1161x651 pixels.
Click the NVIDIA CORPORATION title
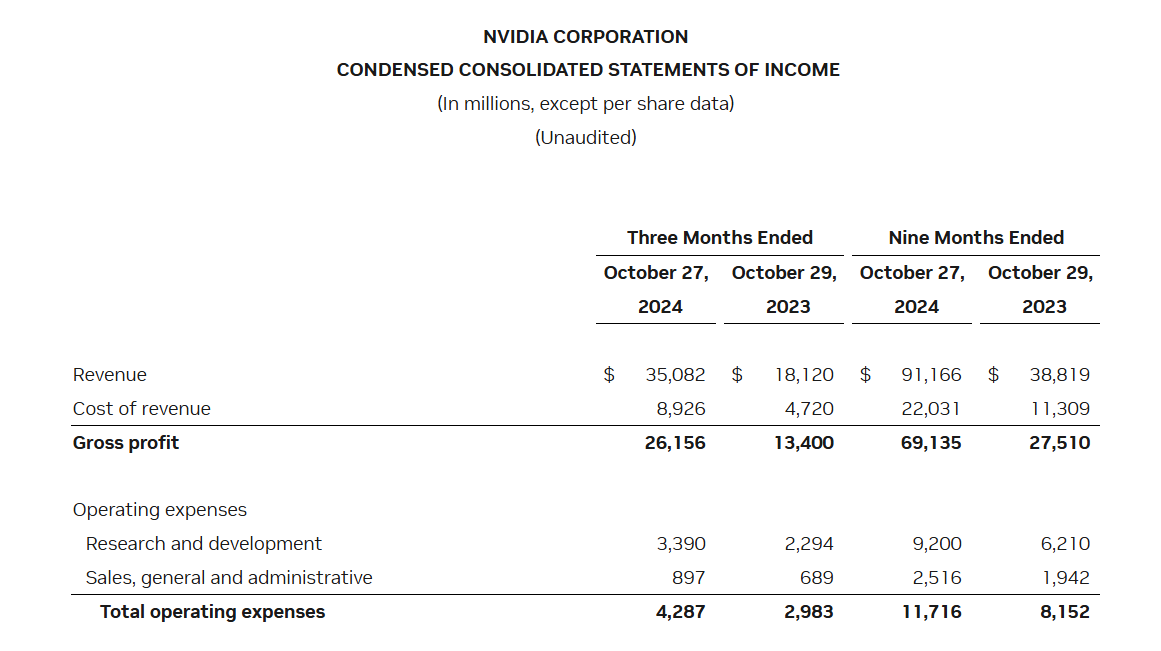pos(585,36)
